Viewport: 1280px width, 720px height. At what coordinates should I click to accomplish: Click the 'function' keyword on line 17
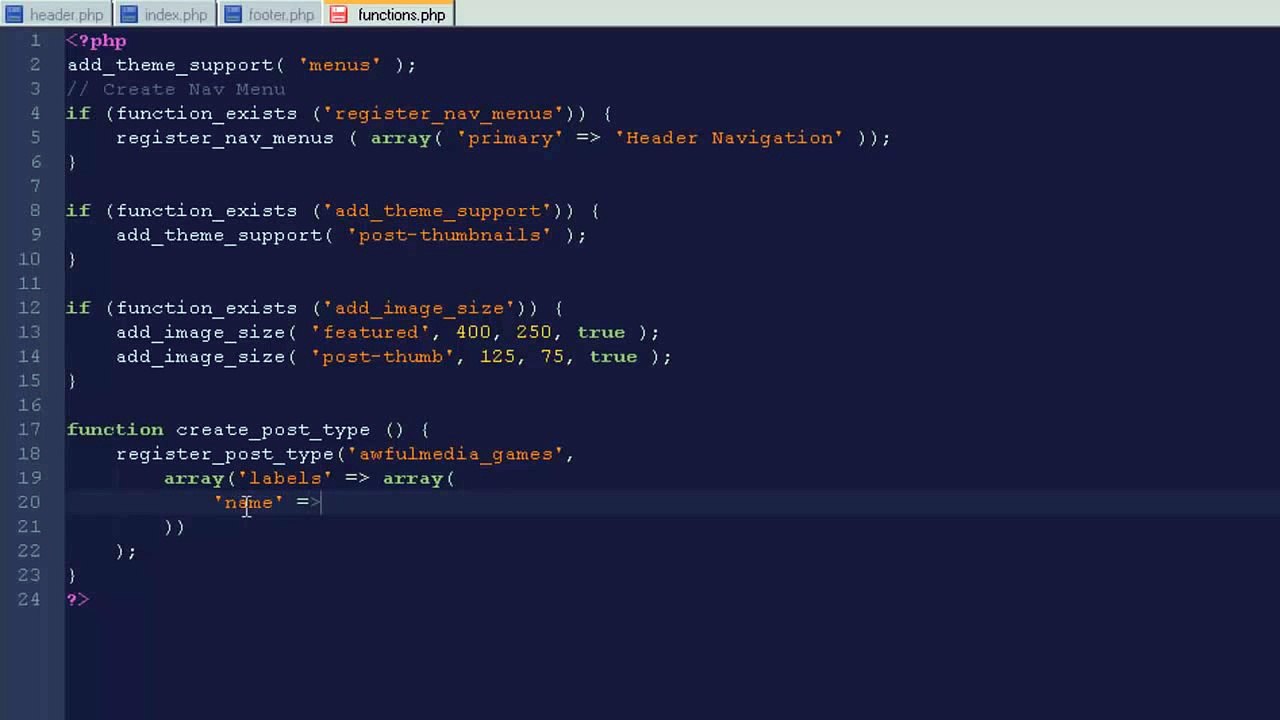pyautogui.click(x=115, y=430)
